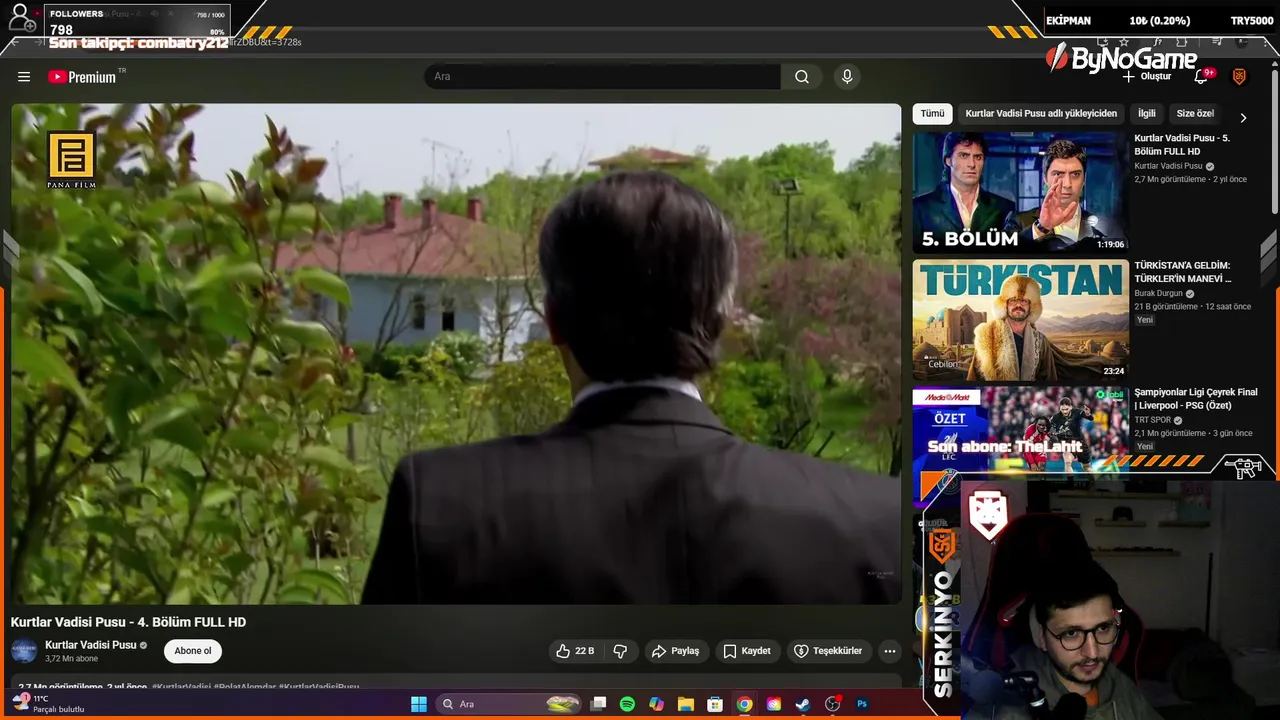Open TÜRKİSTAN'A GELDİM video title

(x=1182, y=272)
